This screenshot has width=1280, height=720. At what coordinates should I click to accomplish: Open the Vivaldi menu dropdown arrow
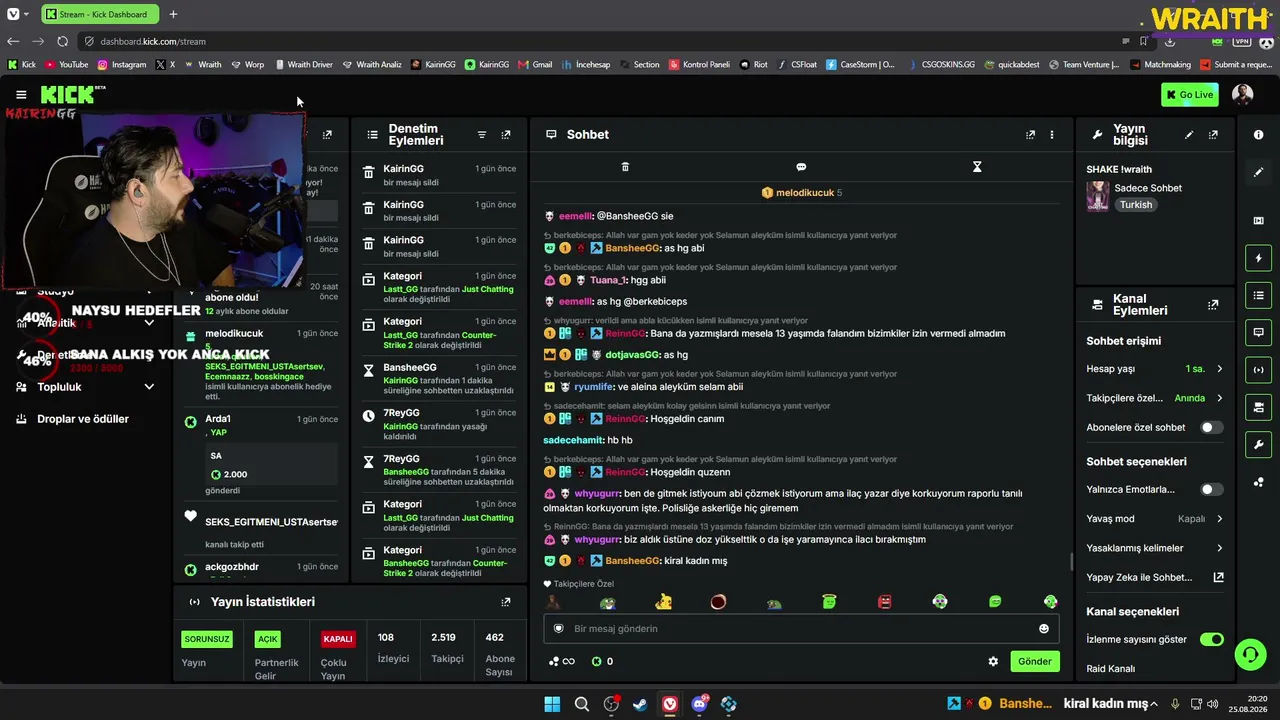pos(26,14)
